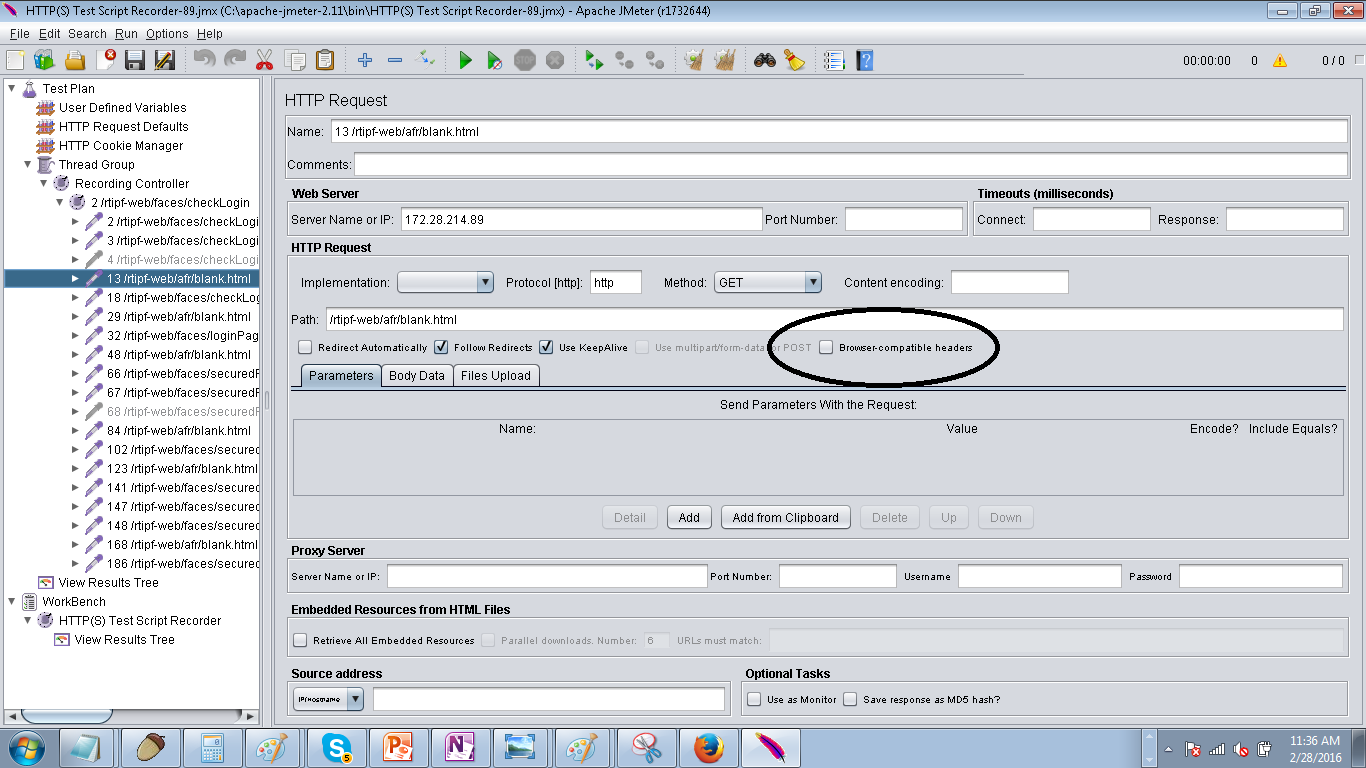Screen dimensions: 1366x768
Task: Open the Search icon (binoculars) in the toolbar
Action: [763, 60]
